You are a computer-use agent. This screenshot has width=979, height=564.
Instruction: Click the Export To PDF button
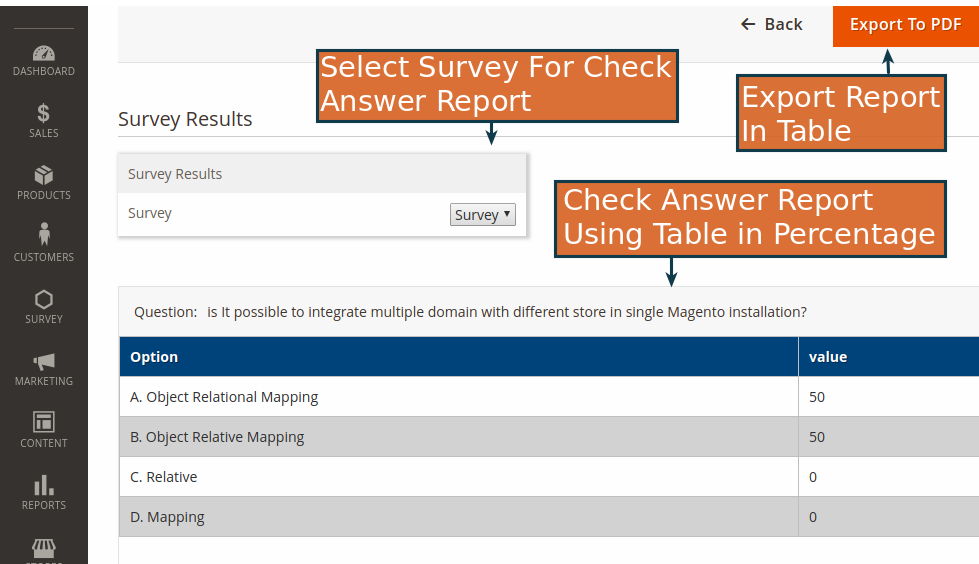(906, 26)
